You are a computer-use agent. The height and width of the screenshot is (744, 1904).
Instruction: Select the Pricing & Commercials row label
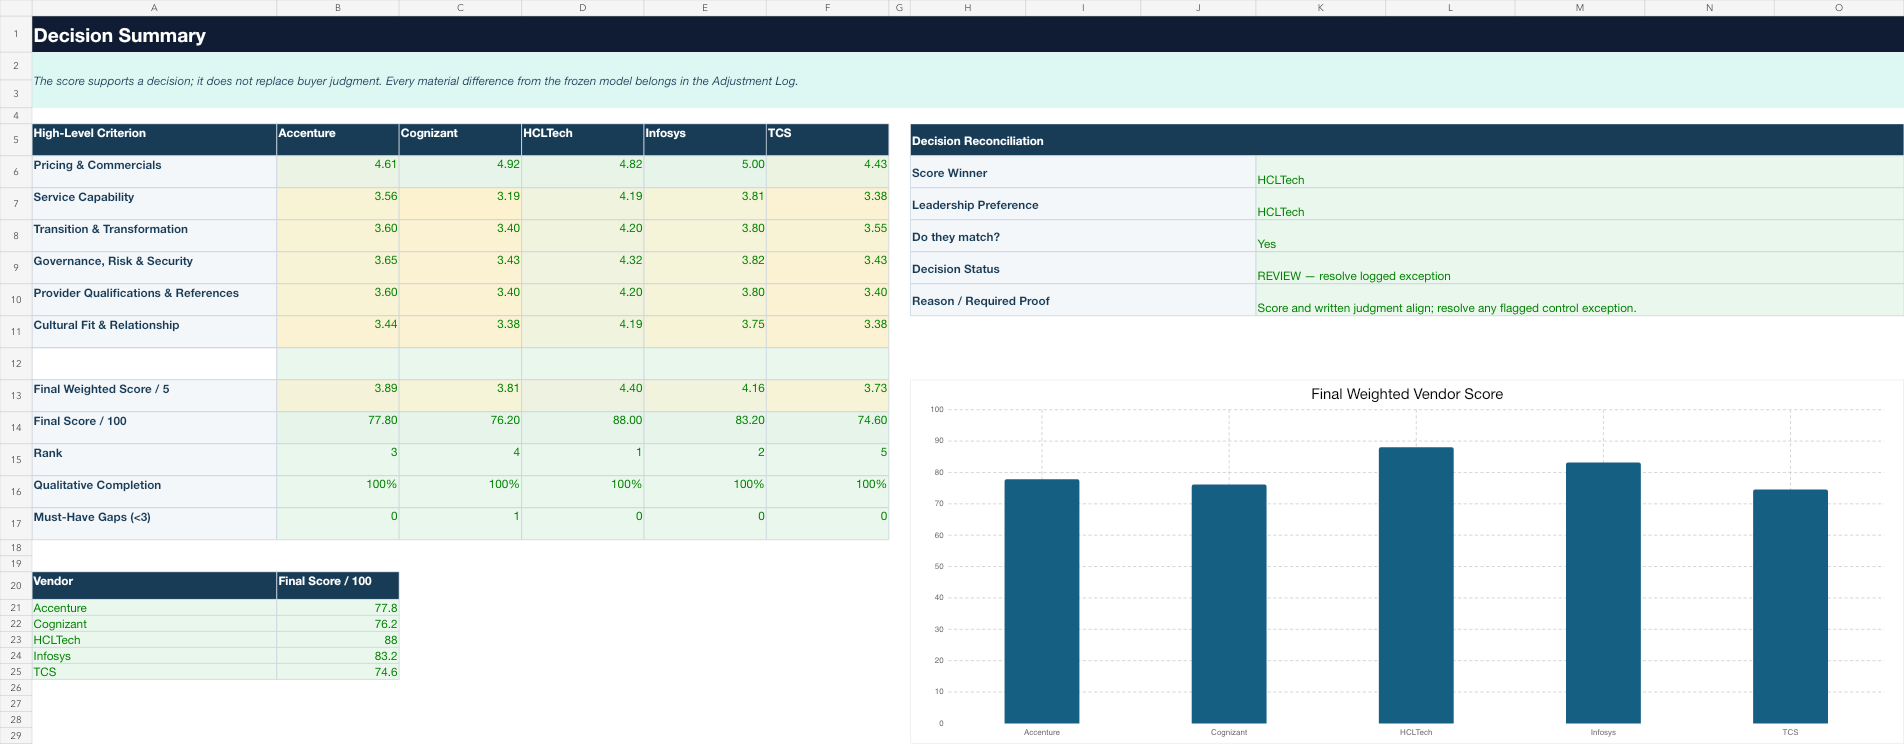tap(154, 172)
